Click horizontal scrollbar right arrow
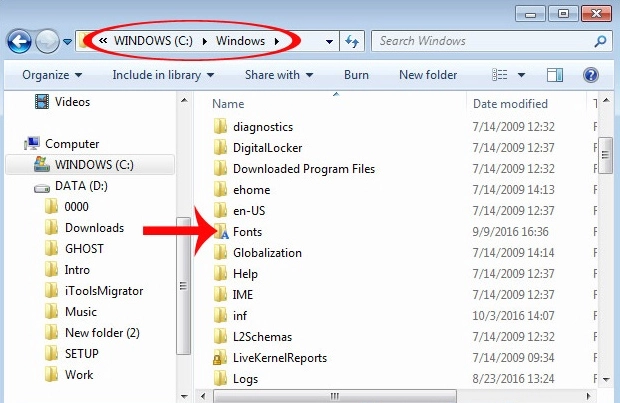The width and height of the screenshot is (620, 403). (588, 396)
